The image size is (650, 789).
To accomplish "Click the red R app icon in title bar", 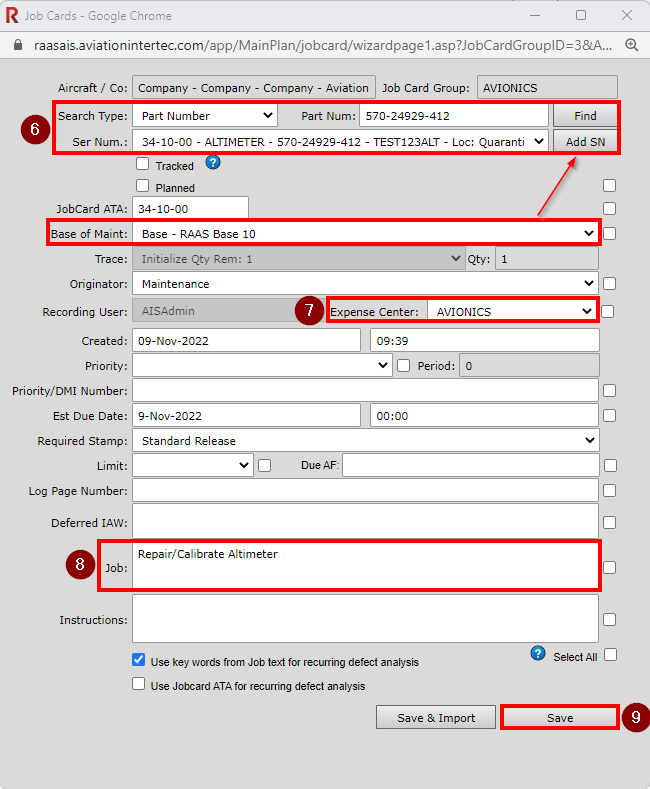I will point(12,16).
